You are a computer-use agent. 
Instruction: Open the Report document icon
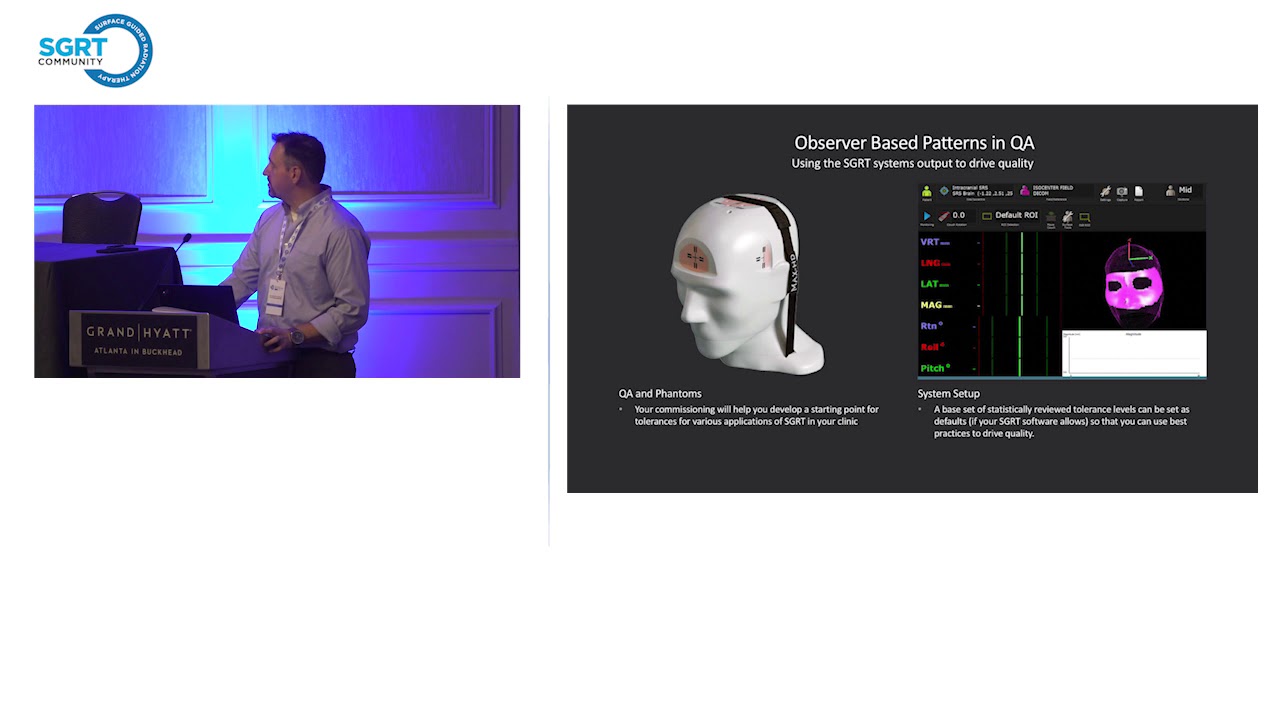[x=1139, y=191]
